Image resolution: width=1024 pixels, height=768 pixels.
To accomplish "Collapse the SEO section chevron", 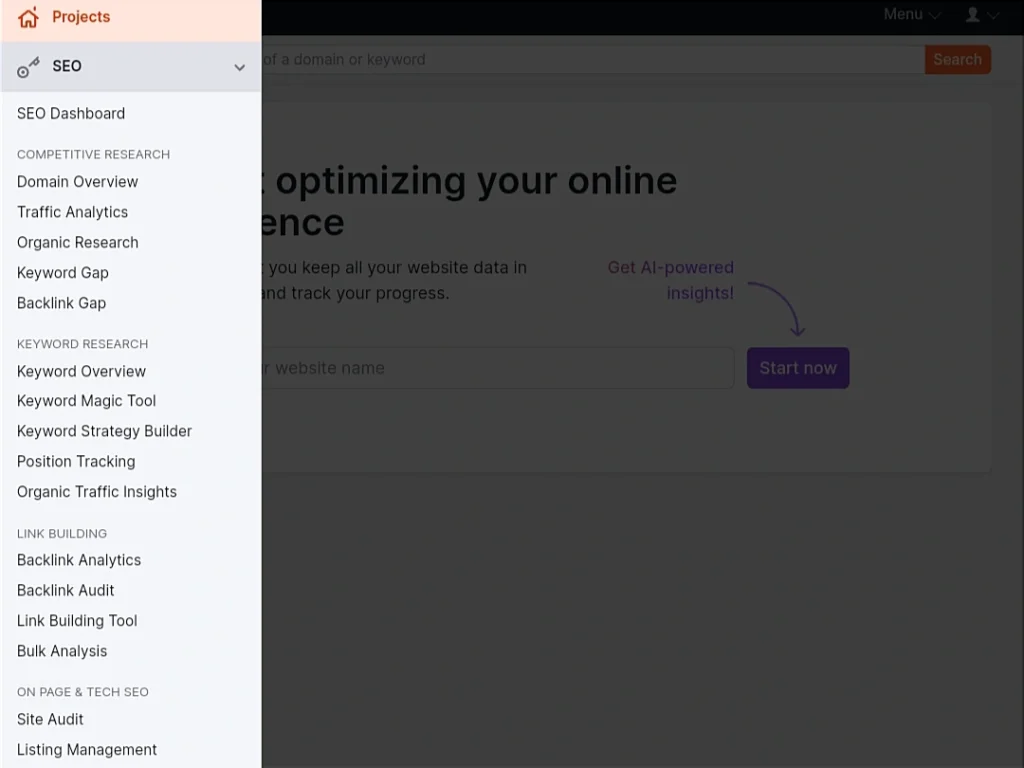I will pos(240,67).
